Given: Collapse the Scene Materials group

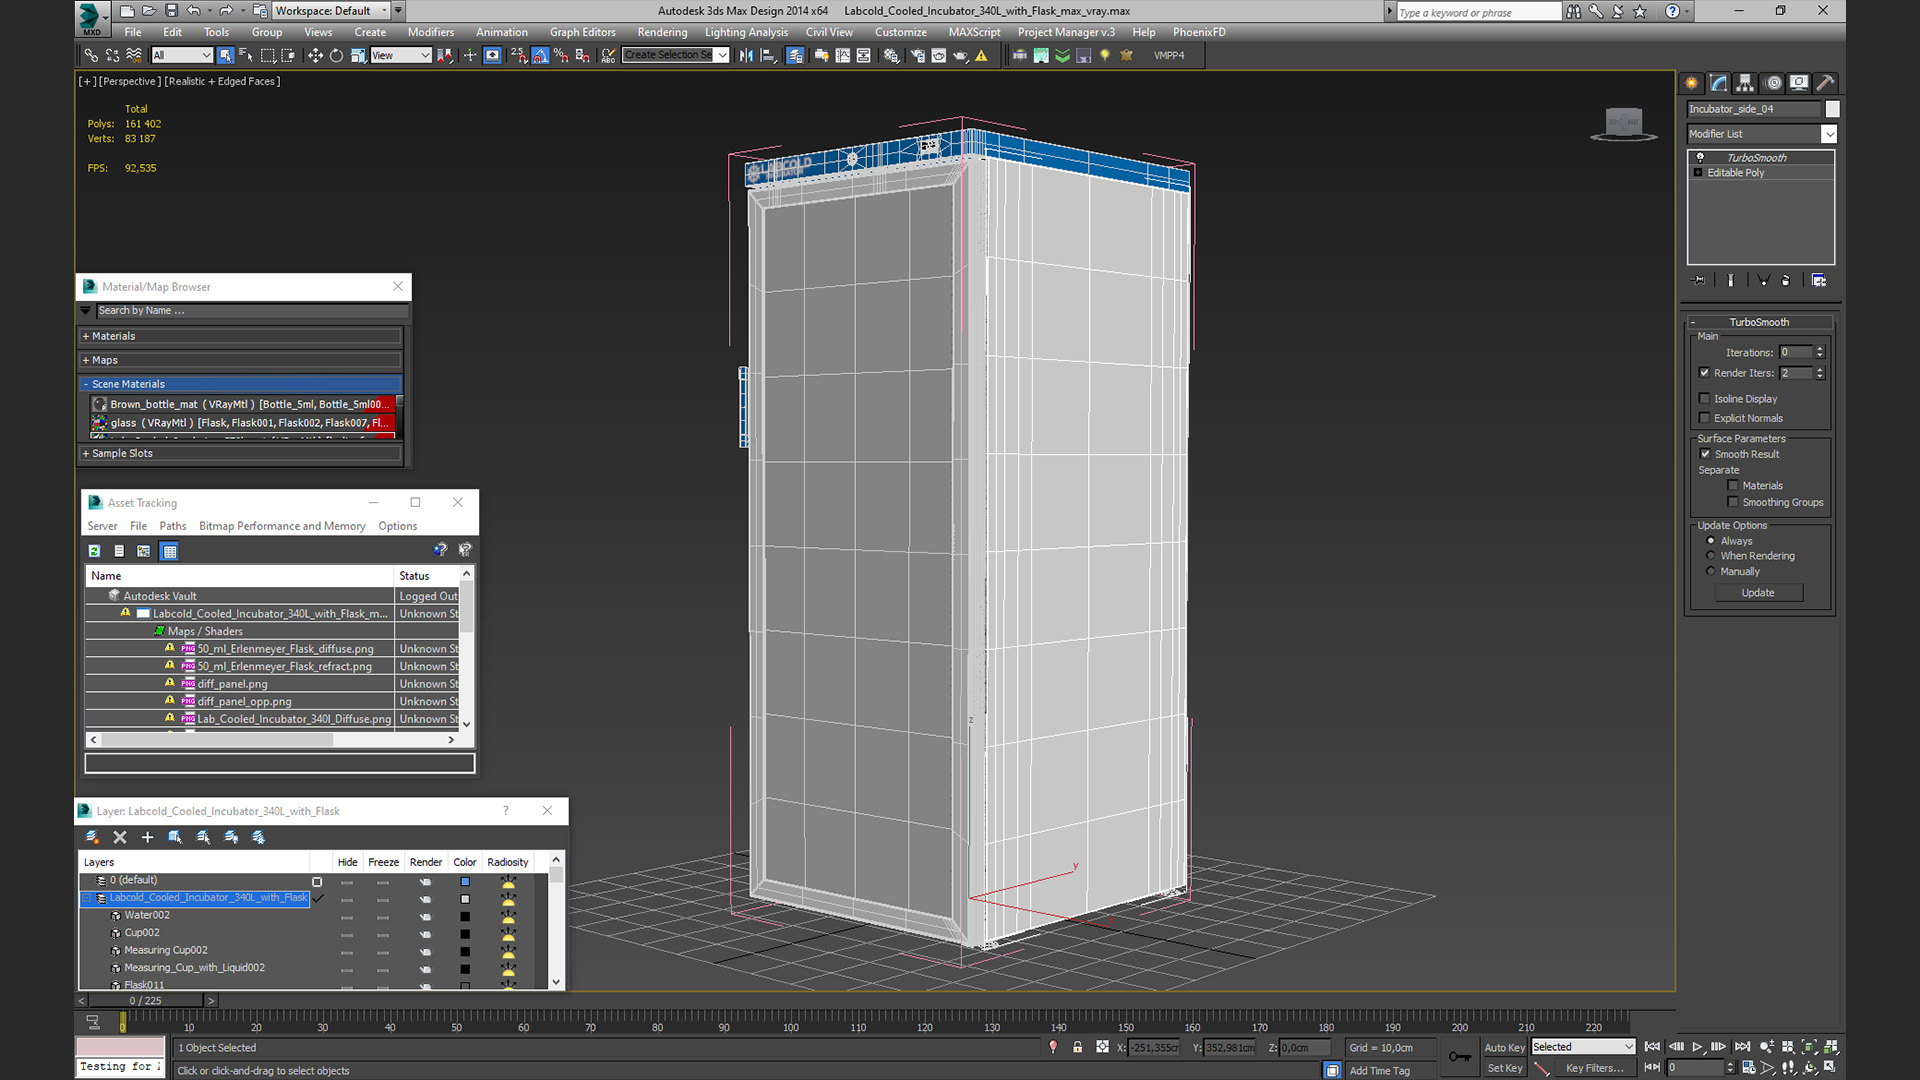Looking at the screenshot, I should pos(240,384).
